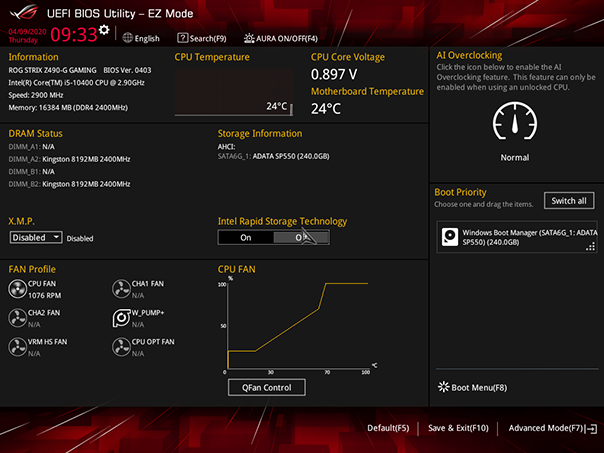604x453 pixels.
Task: Load Default(F5) settings
Action: coord(388,428)
